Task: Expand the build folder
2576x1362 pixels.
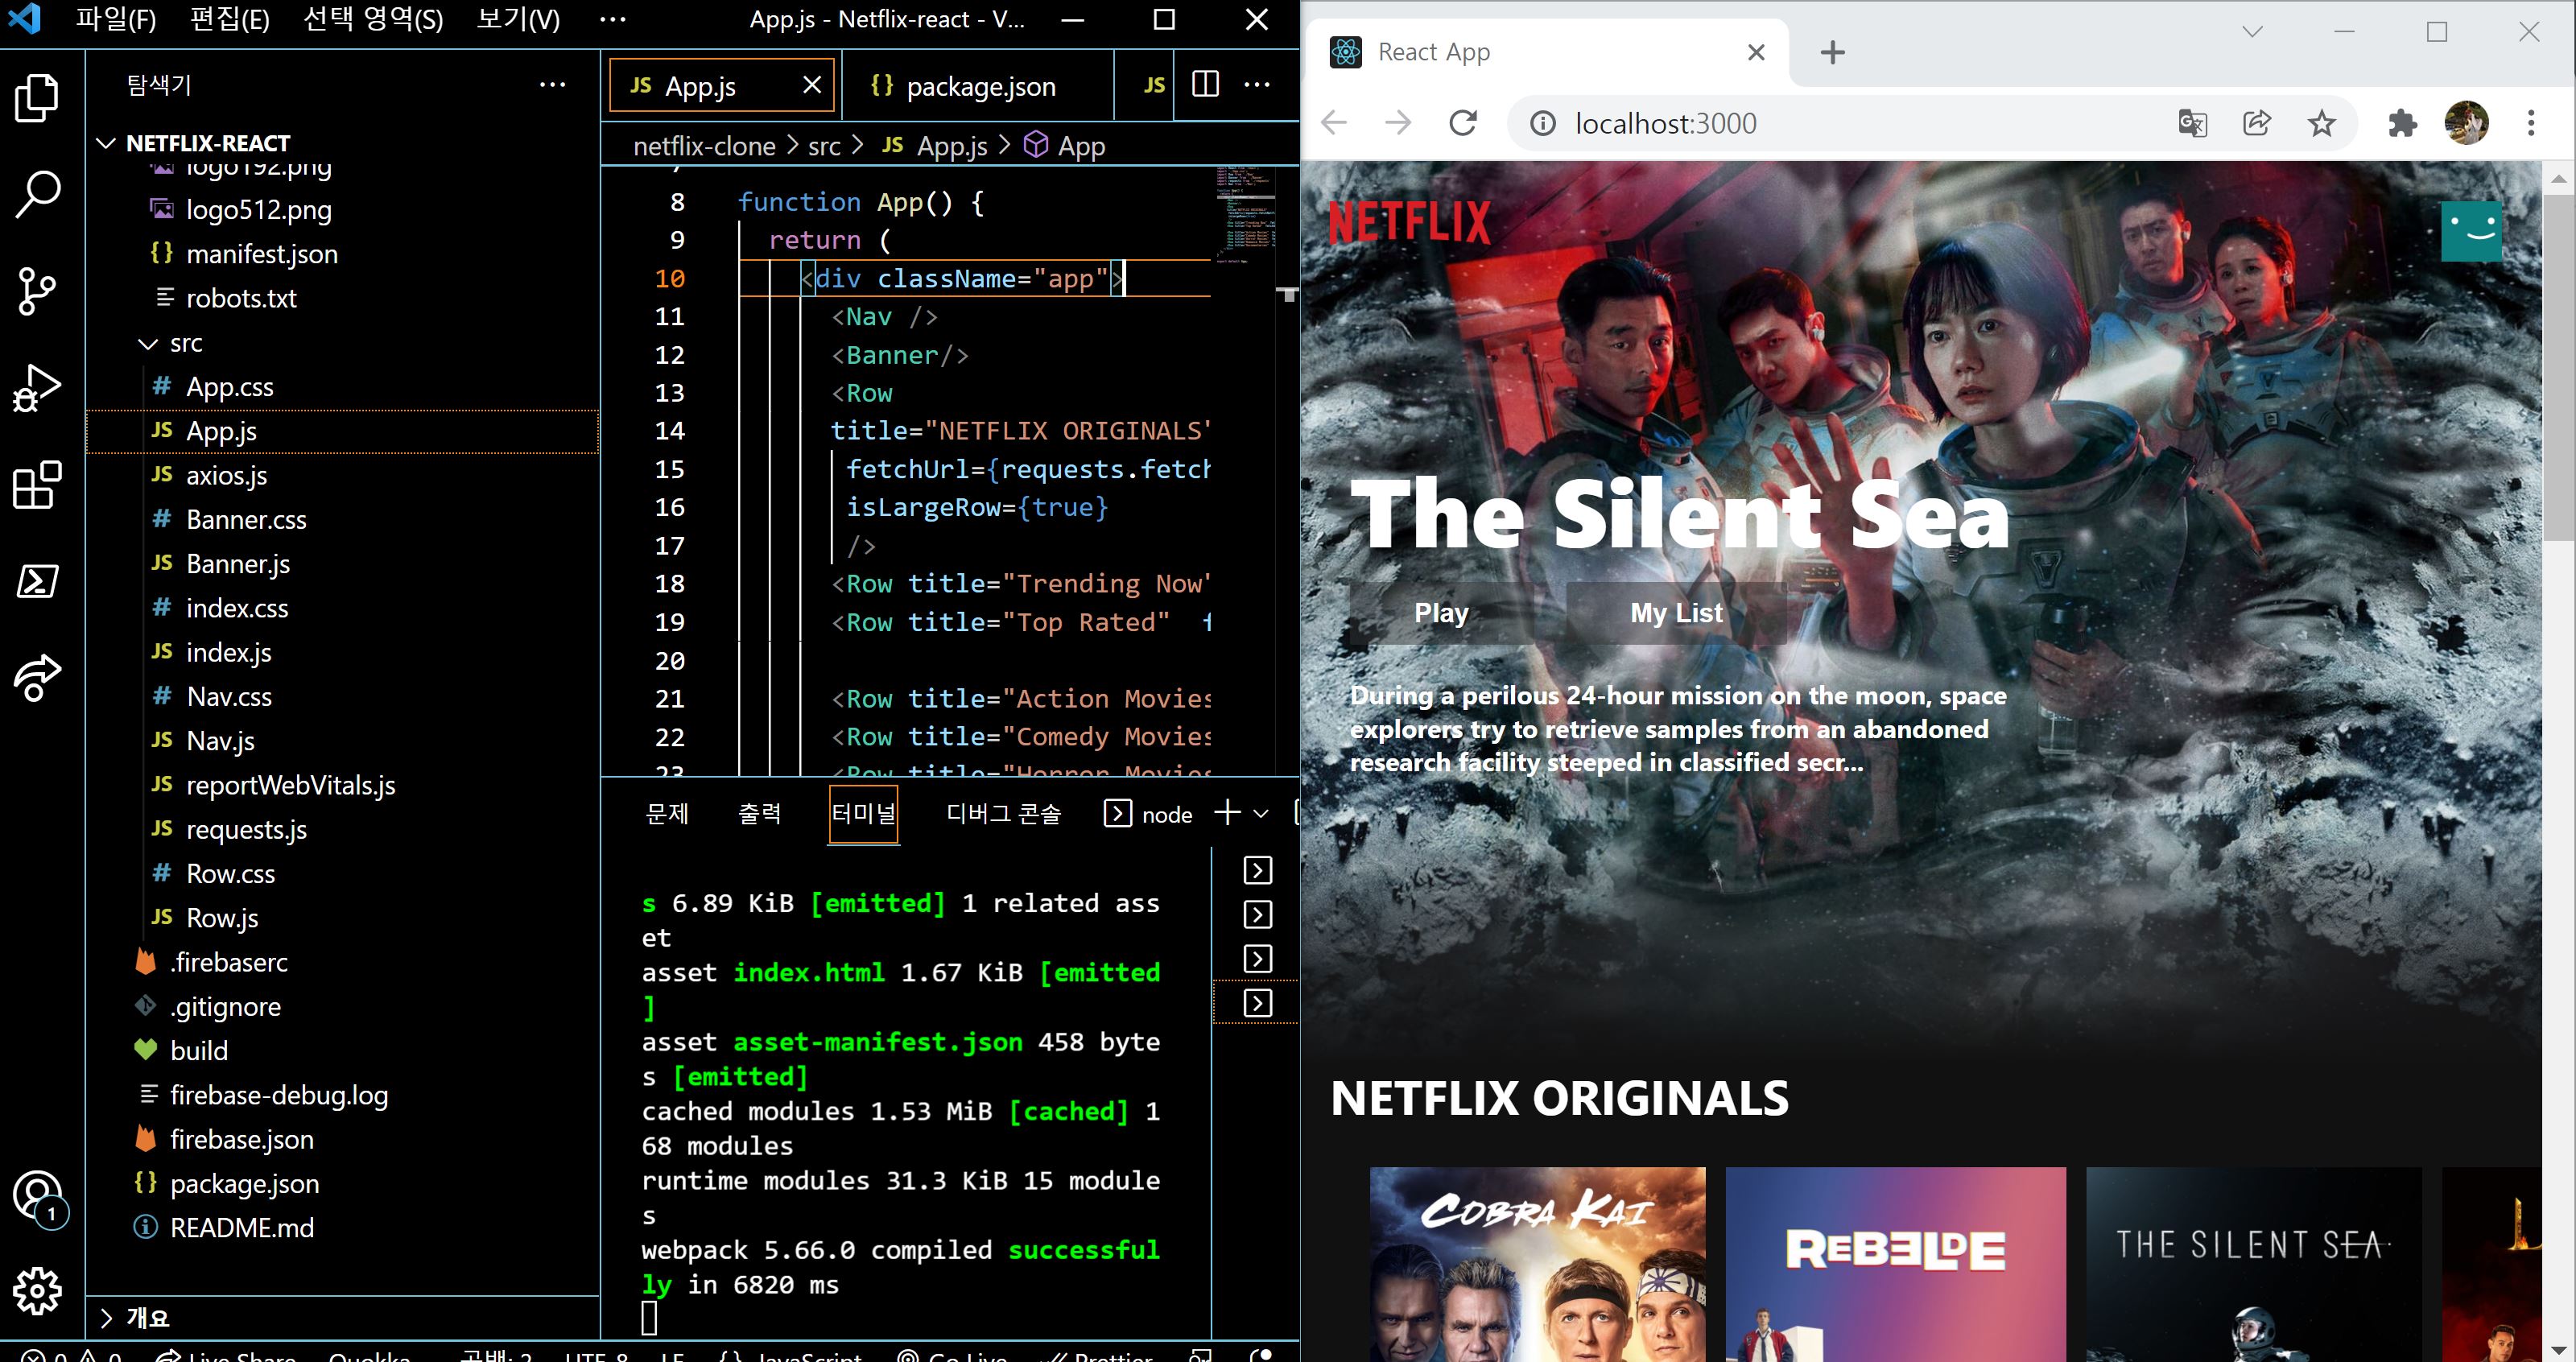Action: [x=199, y=1050]
